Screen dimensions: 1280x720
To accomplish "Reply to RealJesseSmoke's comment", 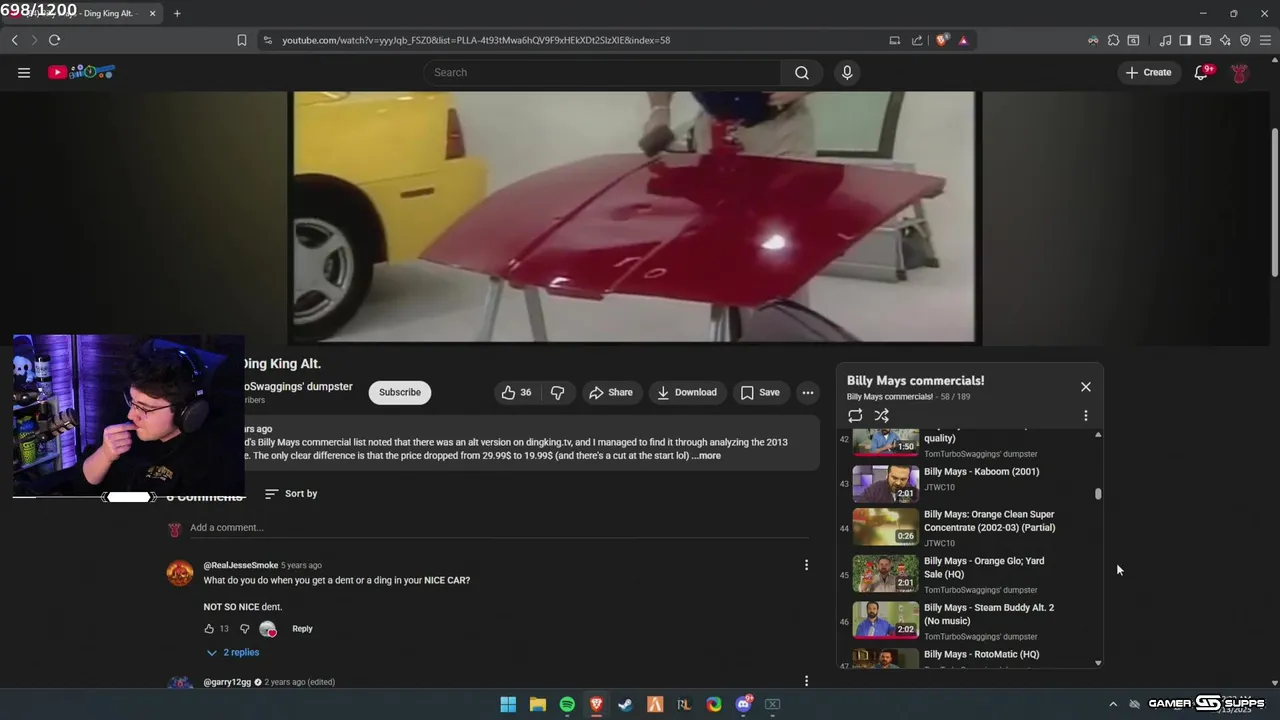I will [x=302, y=629].
